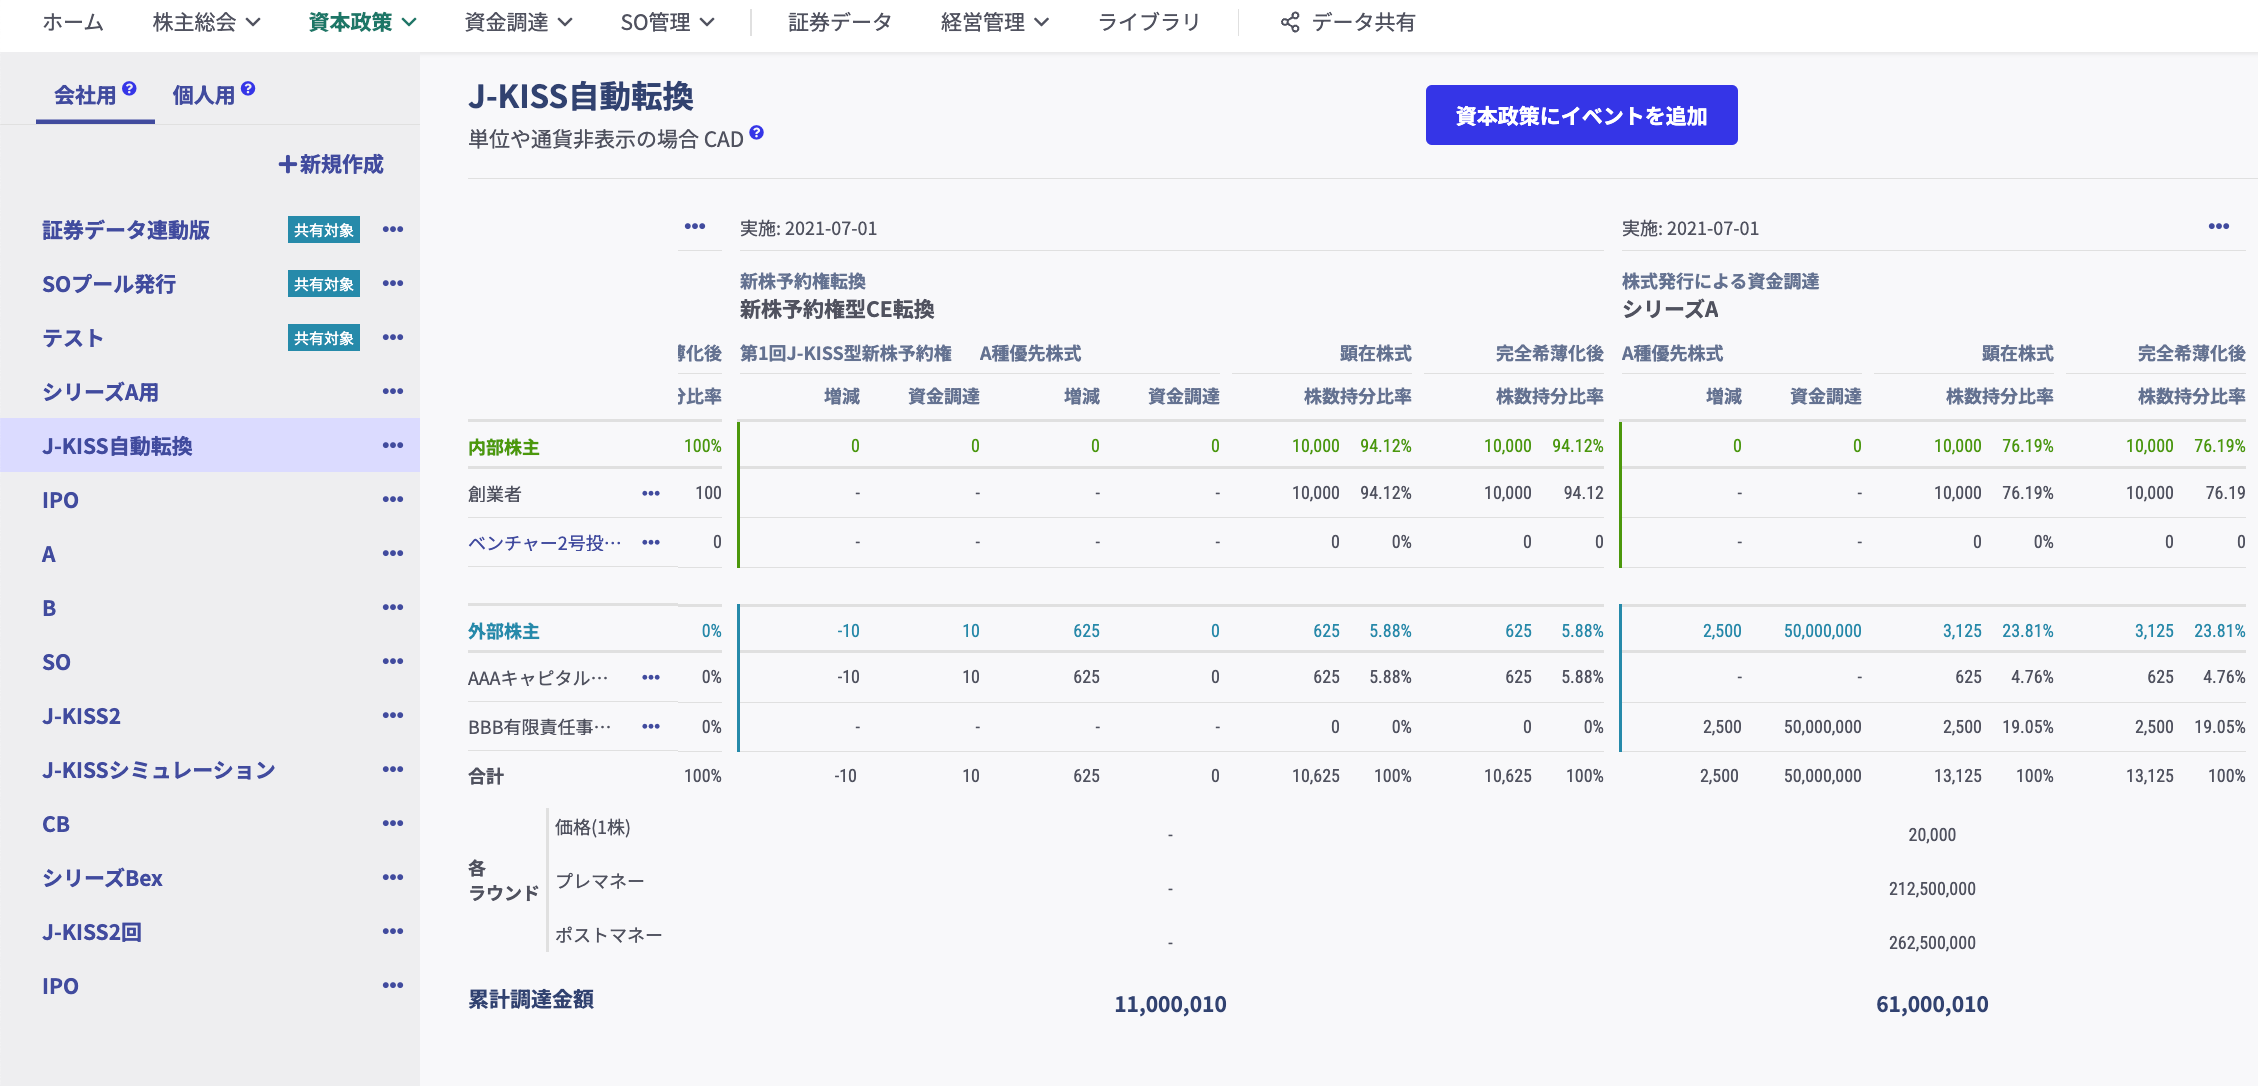Open three-dot menu for 証券データ連動版
The height and width of the screenshot is (1086, 2258).
tap(393, 230)
